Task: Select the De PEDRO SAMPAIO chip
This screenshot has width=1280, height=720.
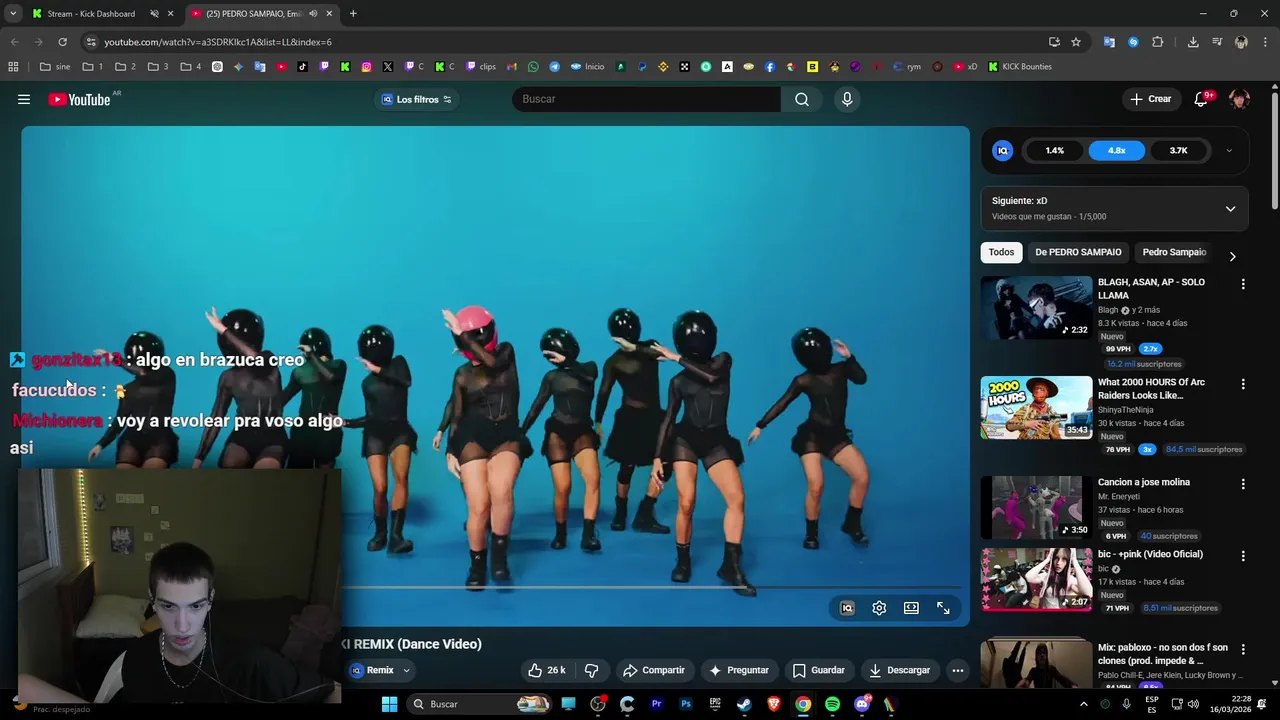Action: click(x=1078, y=252)
